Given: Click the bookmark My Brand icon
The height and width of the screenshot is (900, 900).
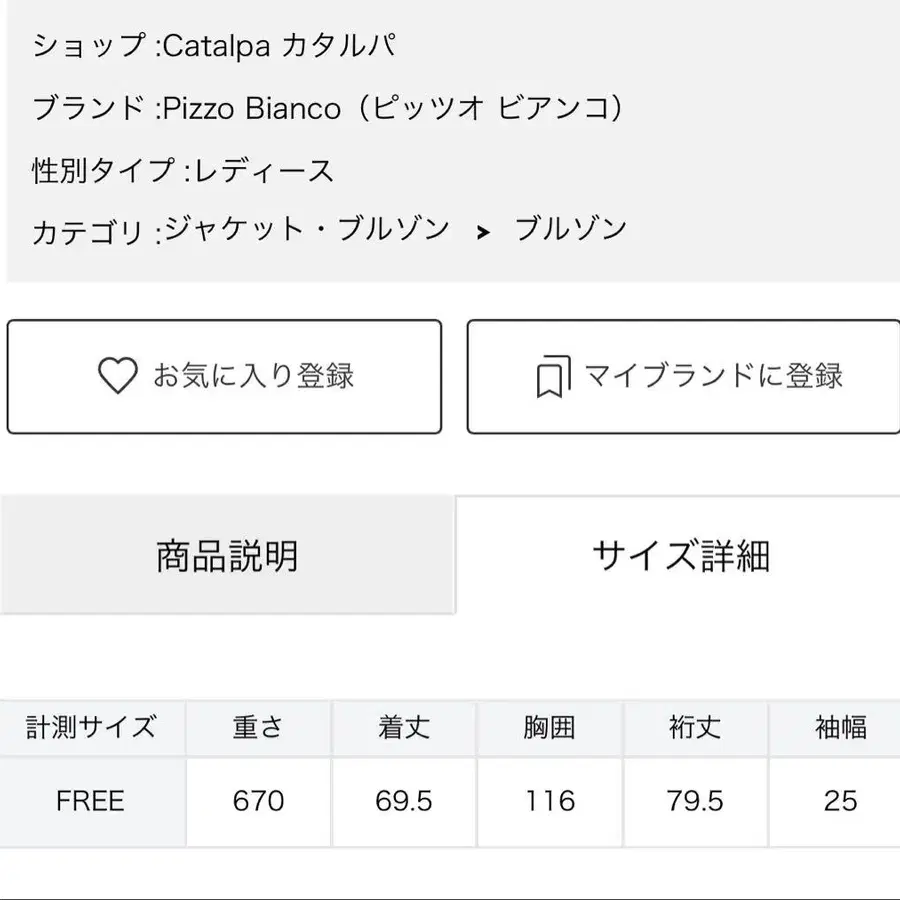Looking at the screenshot, I should coord(553,377).
